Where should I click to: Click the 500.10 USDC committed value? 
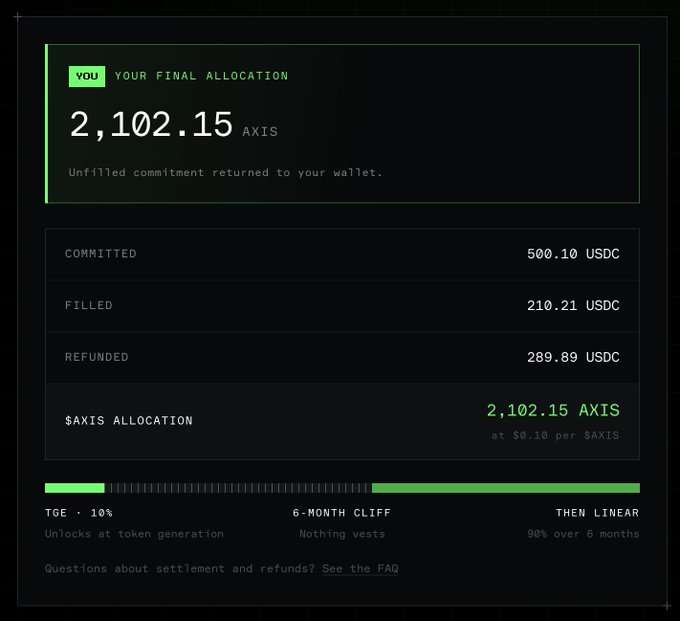(573, 254)
